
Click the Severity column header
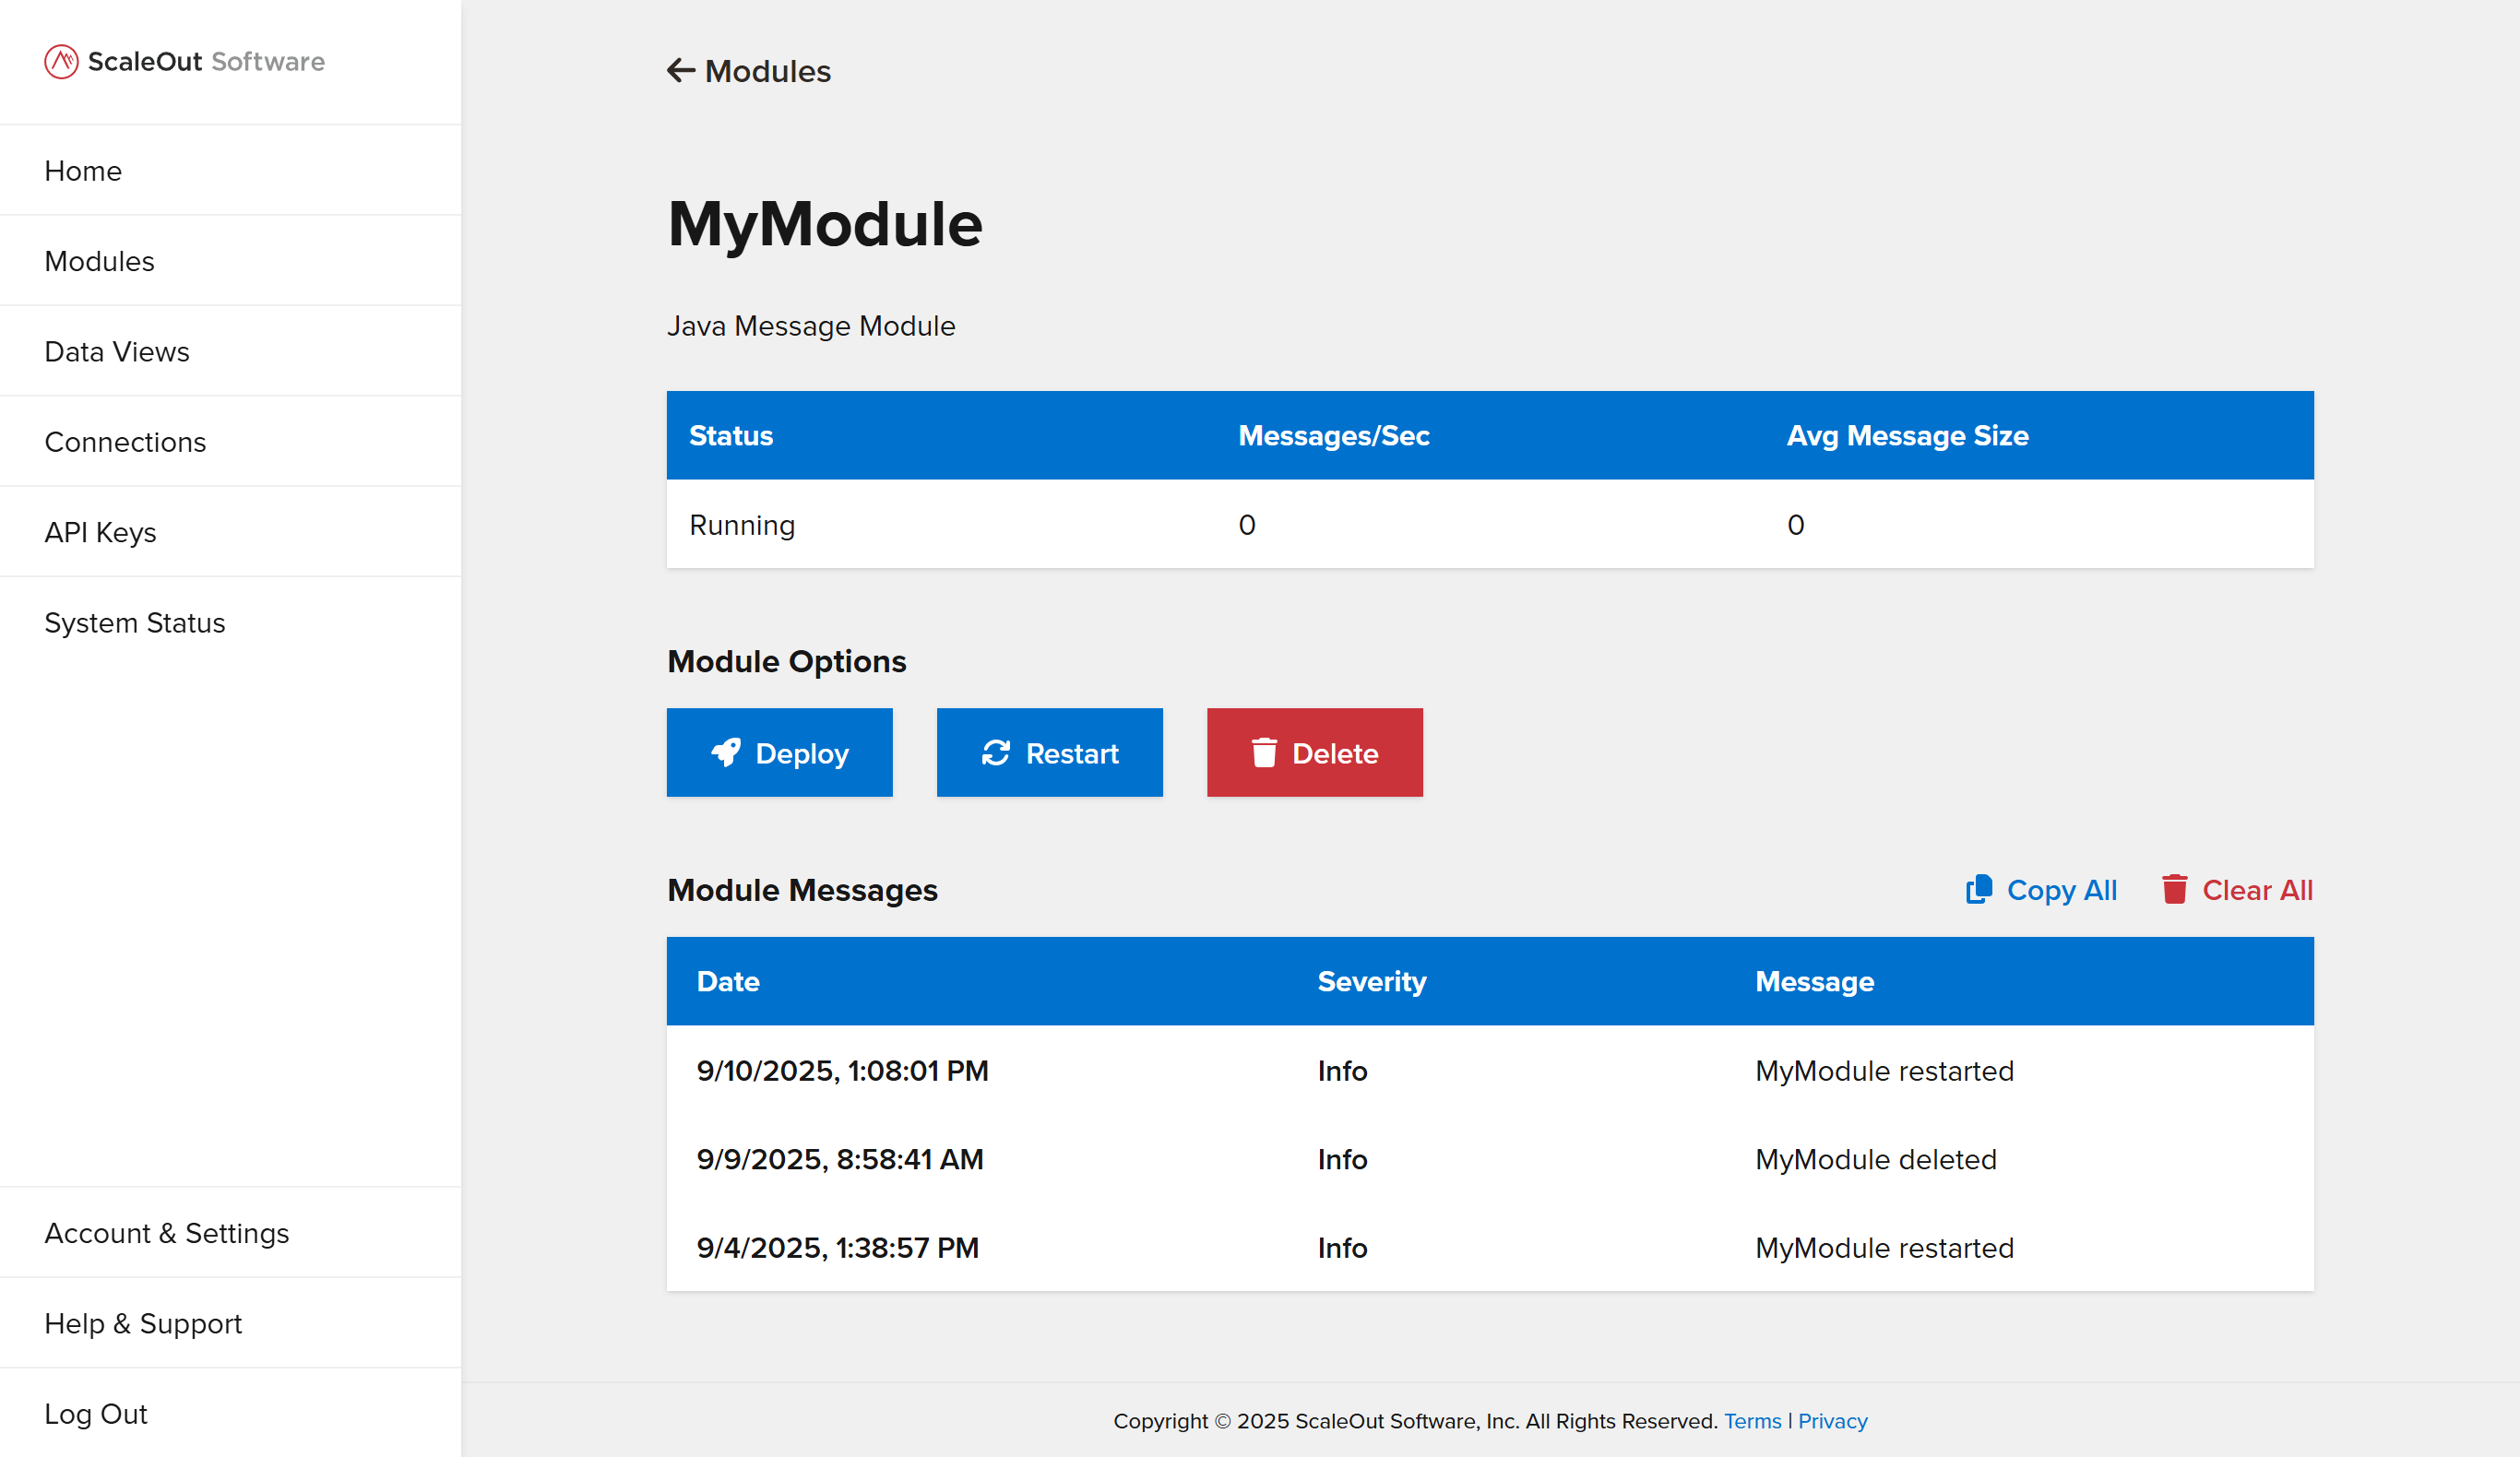point(1372,982)
